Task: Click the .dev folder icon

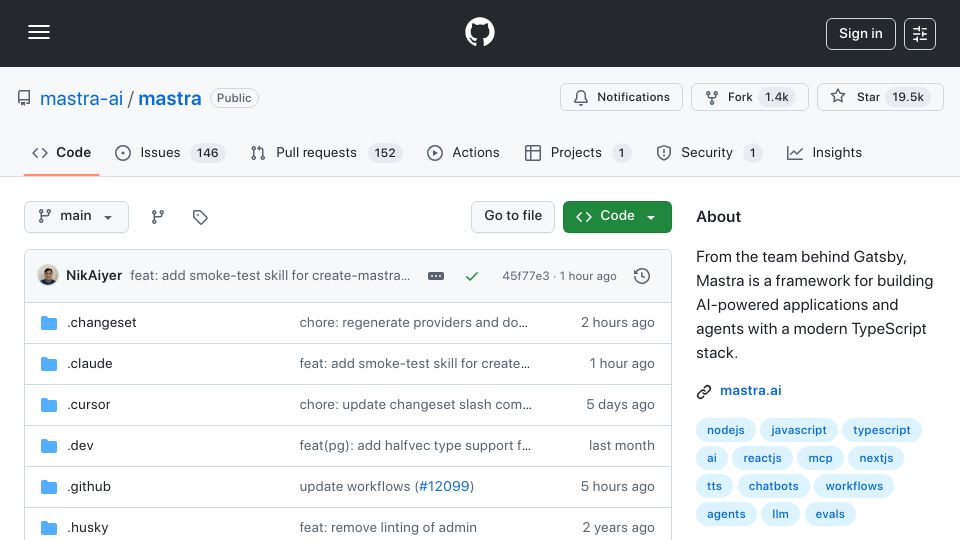Action: [49, 446]
